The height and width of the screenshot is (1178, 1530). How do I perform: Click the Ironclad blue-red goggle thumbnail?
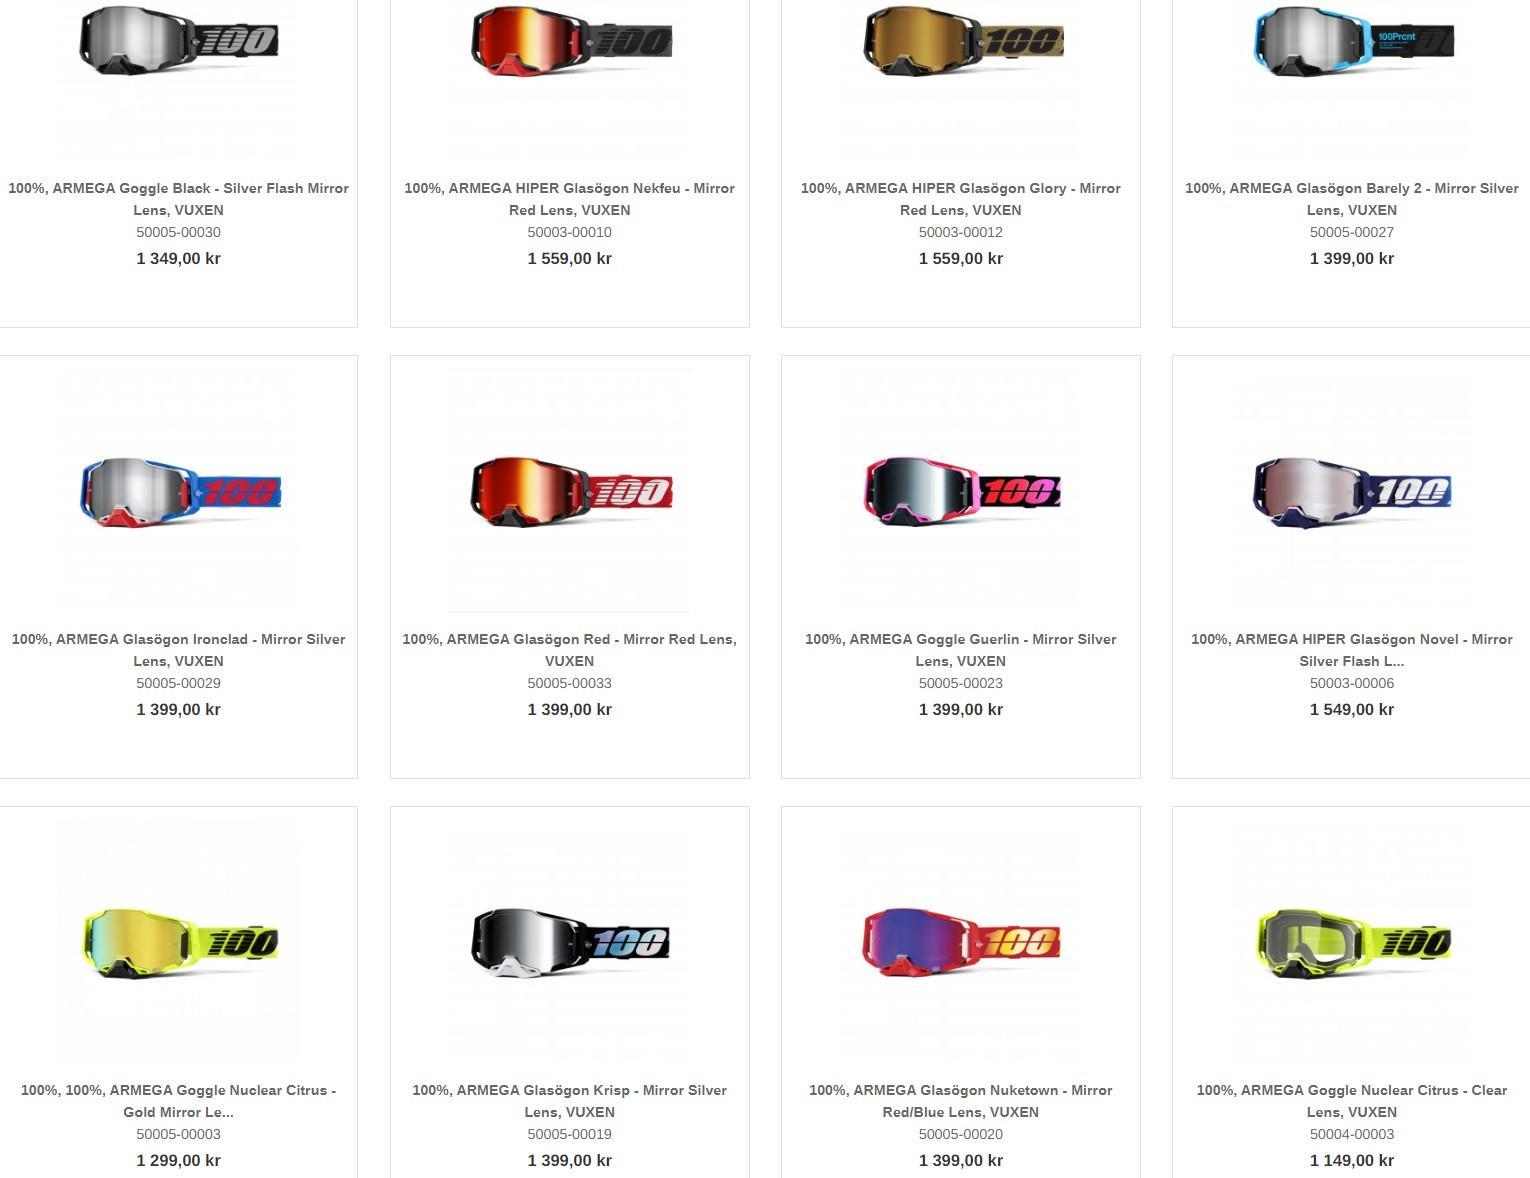(x=180, y=492)
